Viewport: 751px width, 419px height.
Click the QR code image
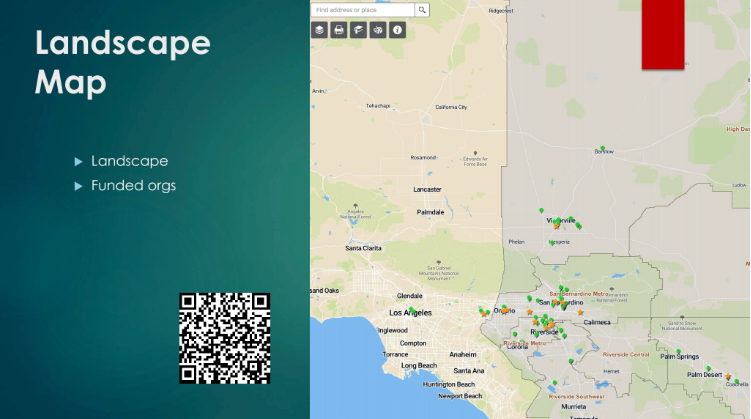point(225,338)
